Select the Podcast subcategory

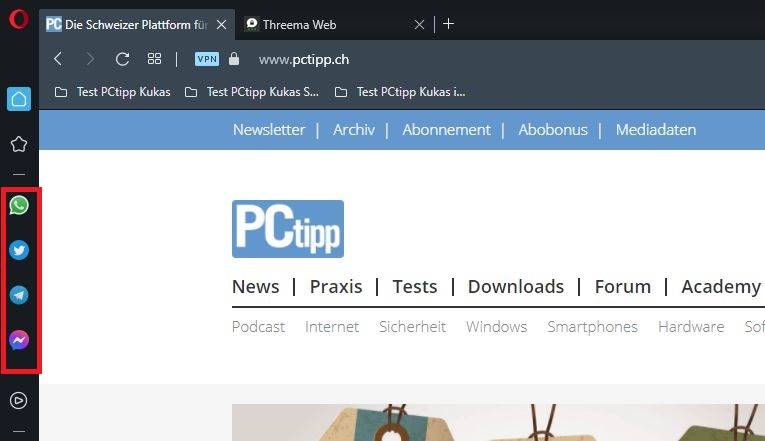point(258,326)
